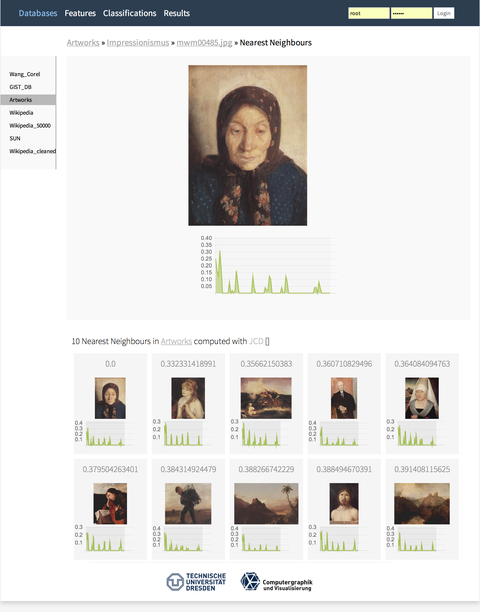Click the large old woman portrait image

[x=248, y=145]
